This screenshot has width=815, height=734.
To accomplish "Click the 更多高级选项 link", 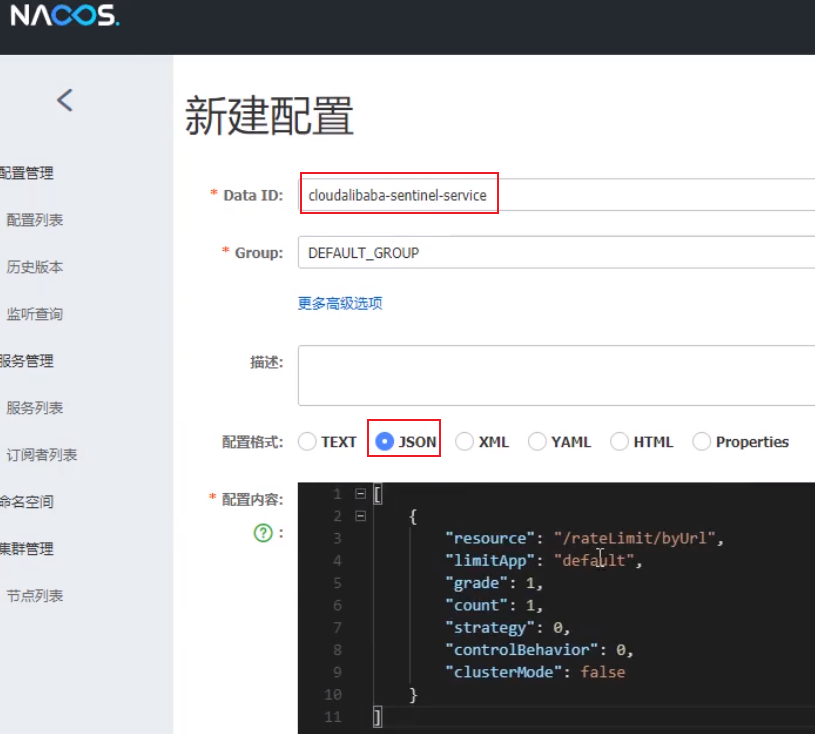I will tap(340, 303).
